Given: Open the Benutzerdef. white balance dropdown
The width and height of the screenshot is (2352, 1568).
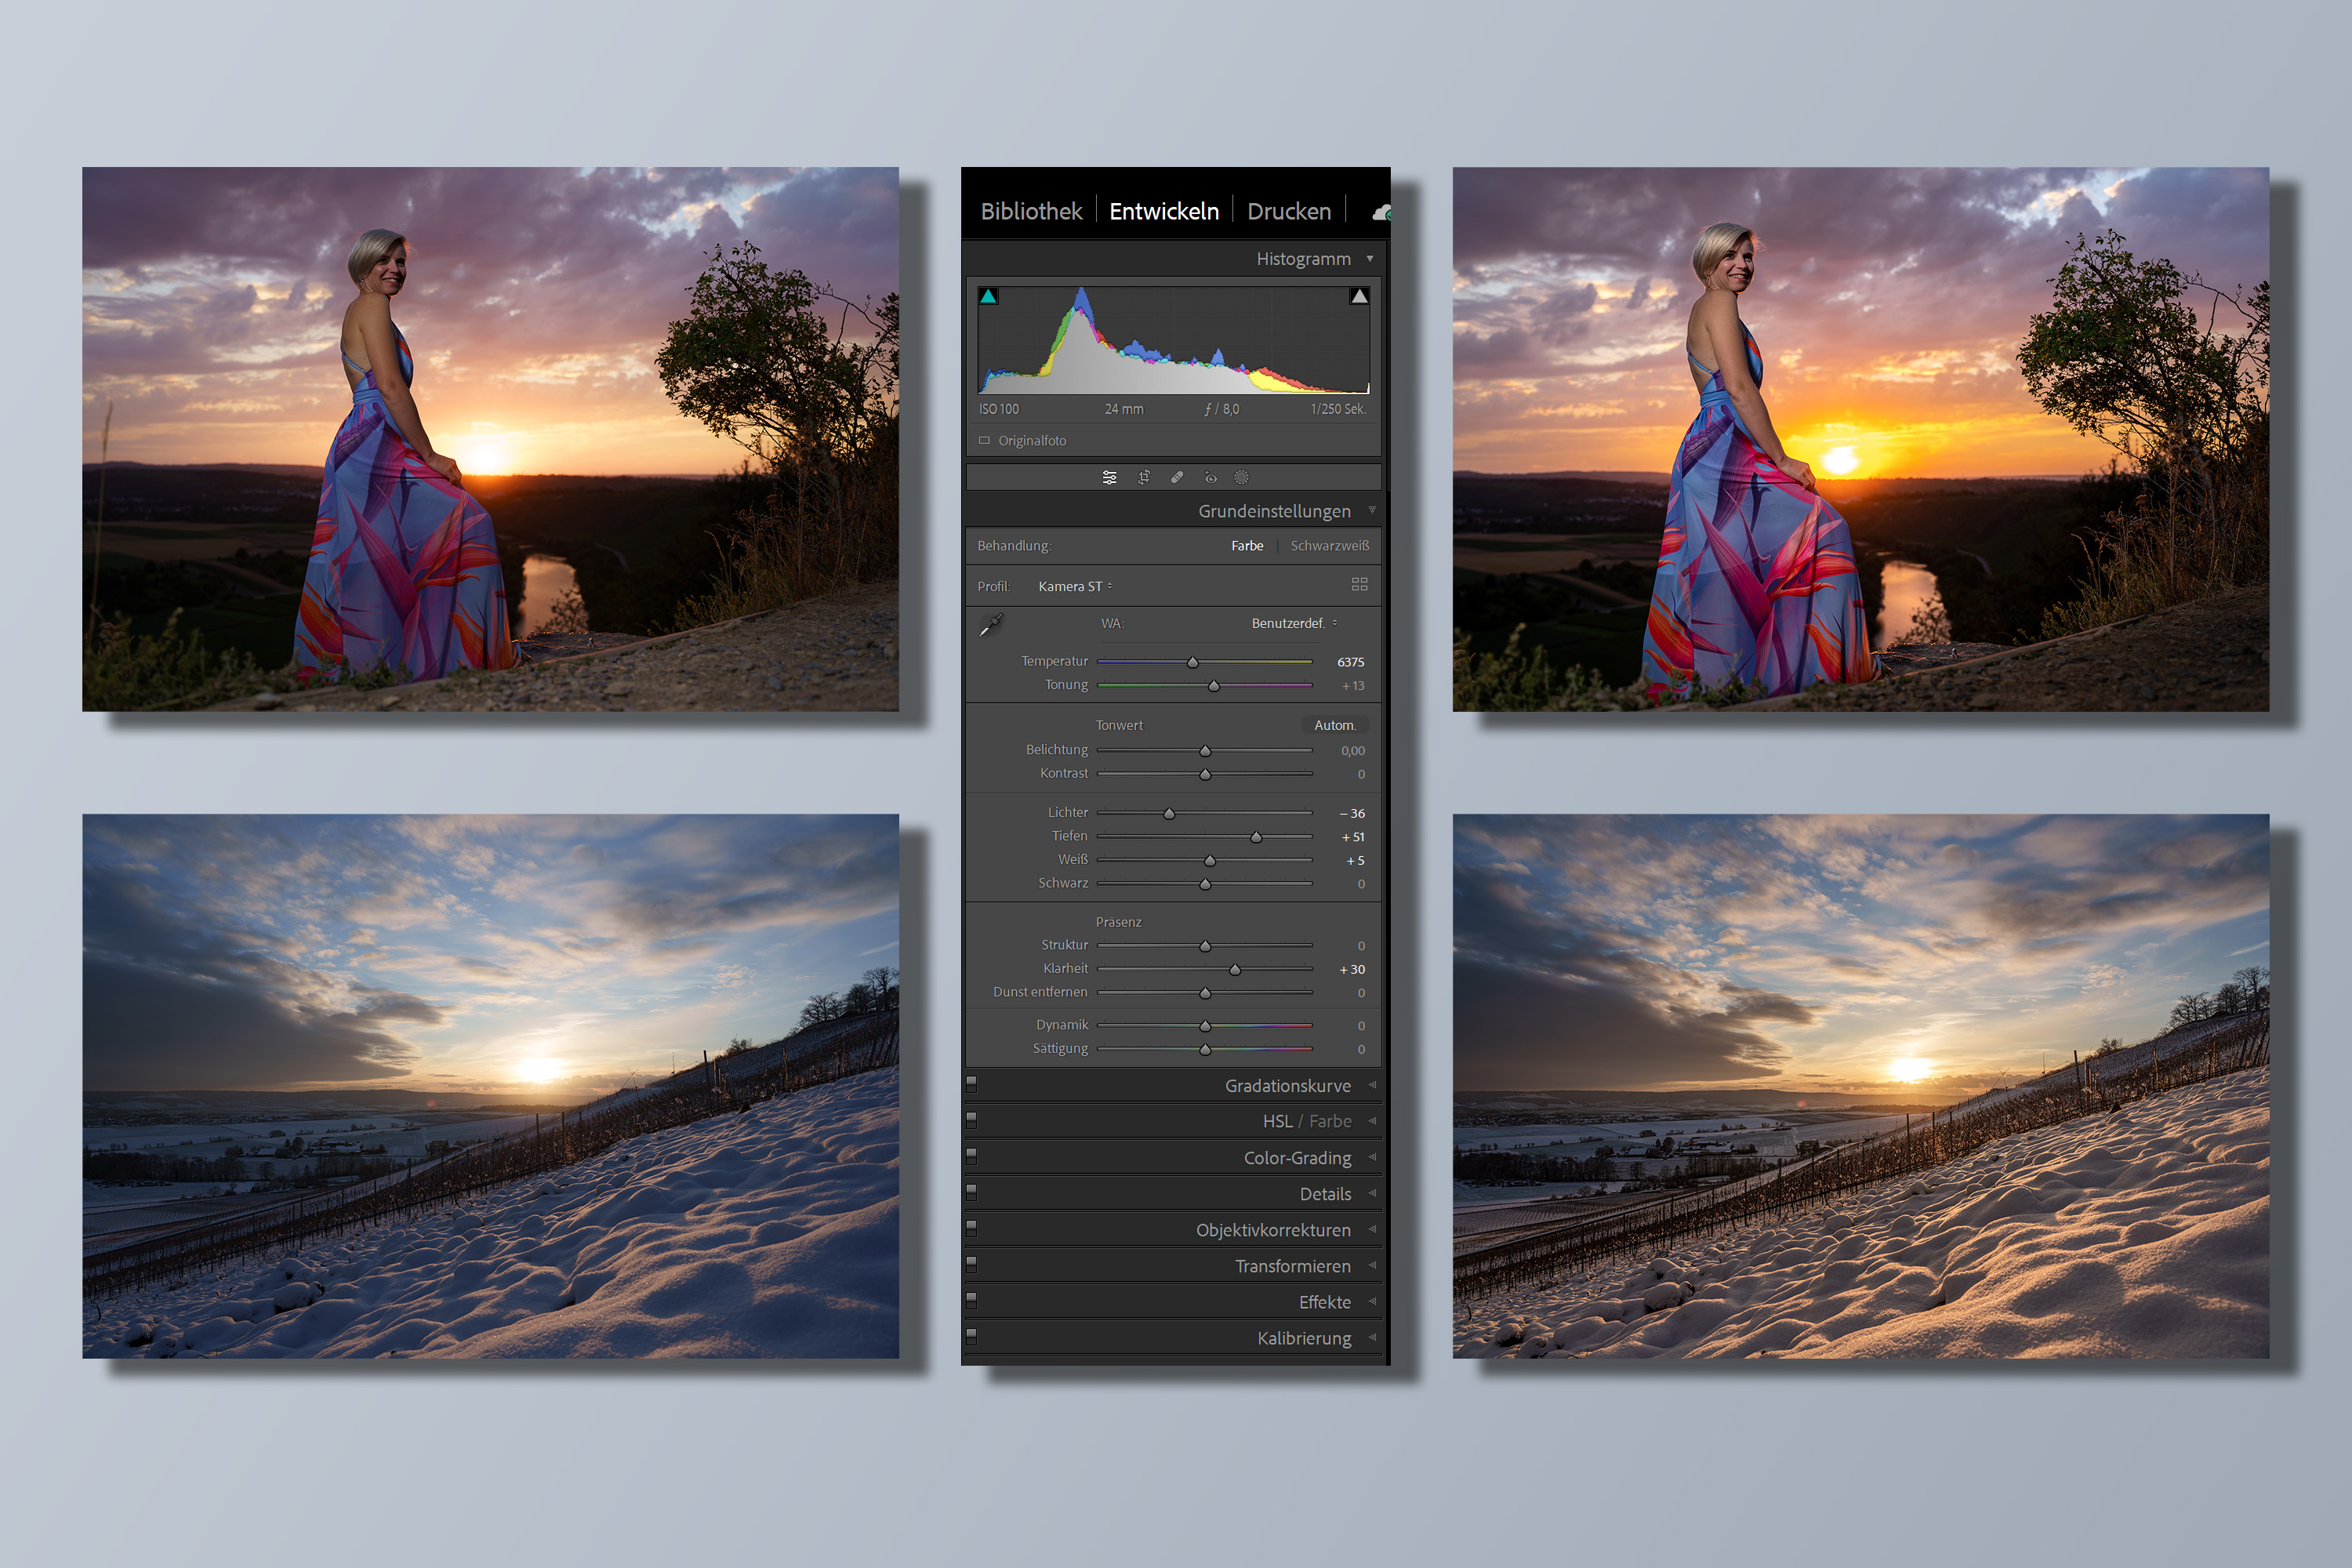Looking at the screenshot, I should click(x=1294, y=623).
